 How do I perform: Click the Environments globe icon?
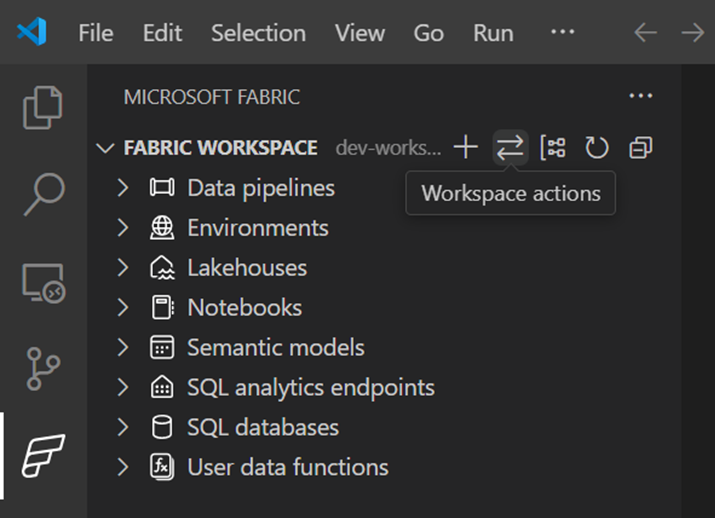point(162,228)
